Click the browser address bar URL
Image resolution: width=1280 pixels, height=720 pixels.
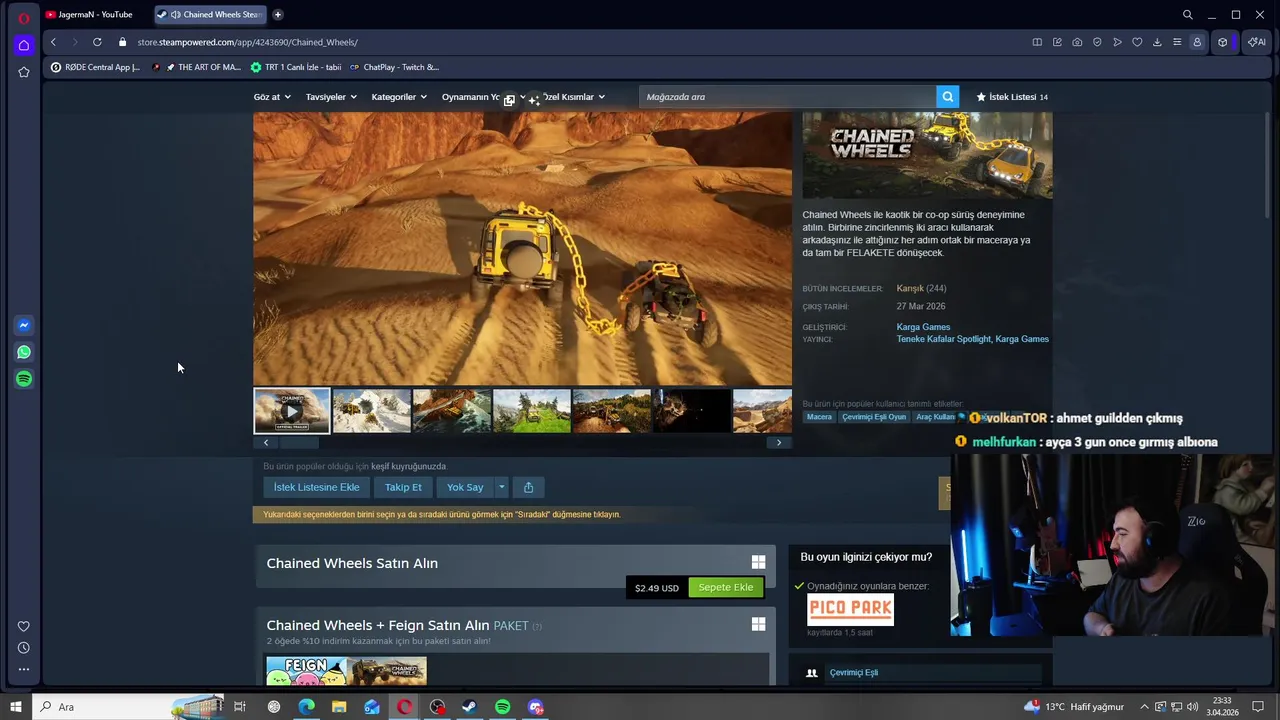point(247,42)
